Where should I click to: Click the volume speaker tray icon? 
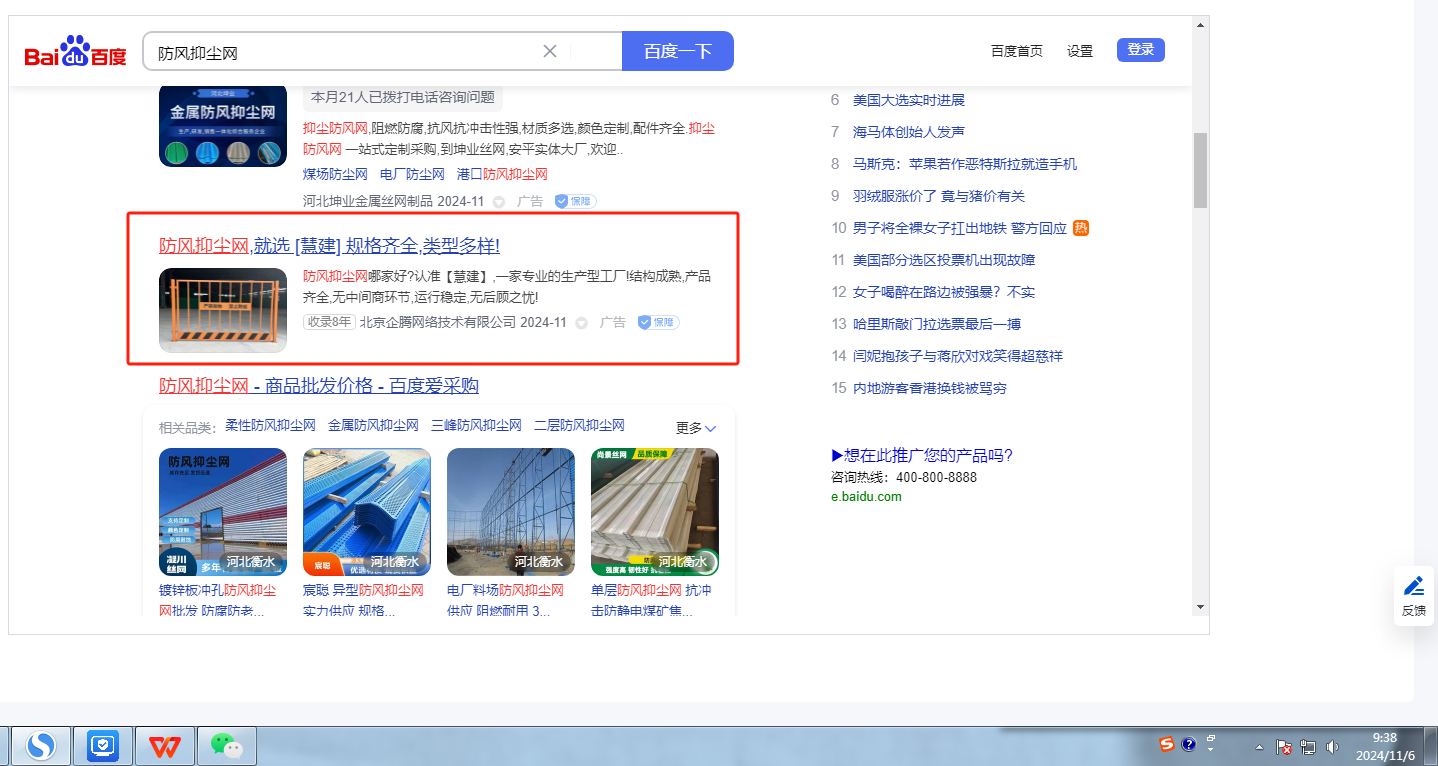[1332, 747]
